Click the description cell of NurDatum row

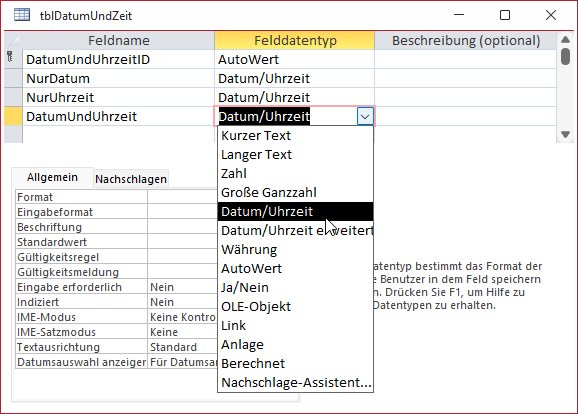466,79
